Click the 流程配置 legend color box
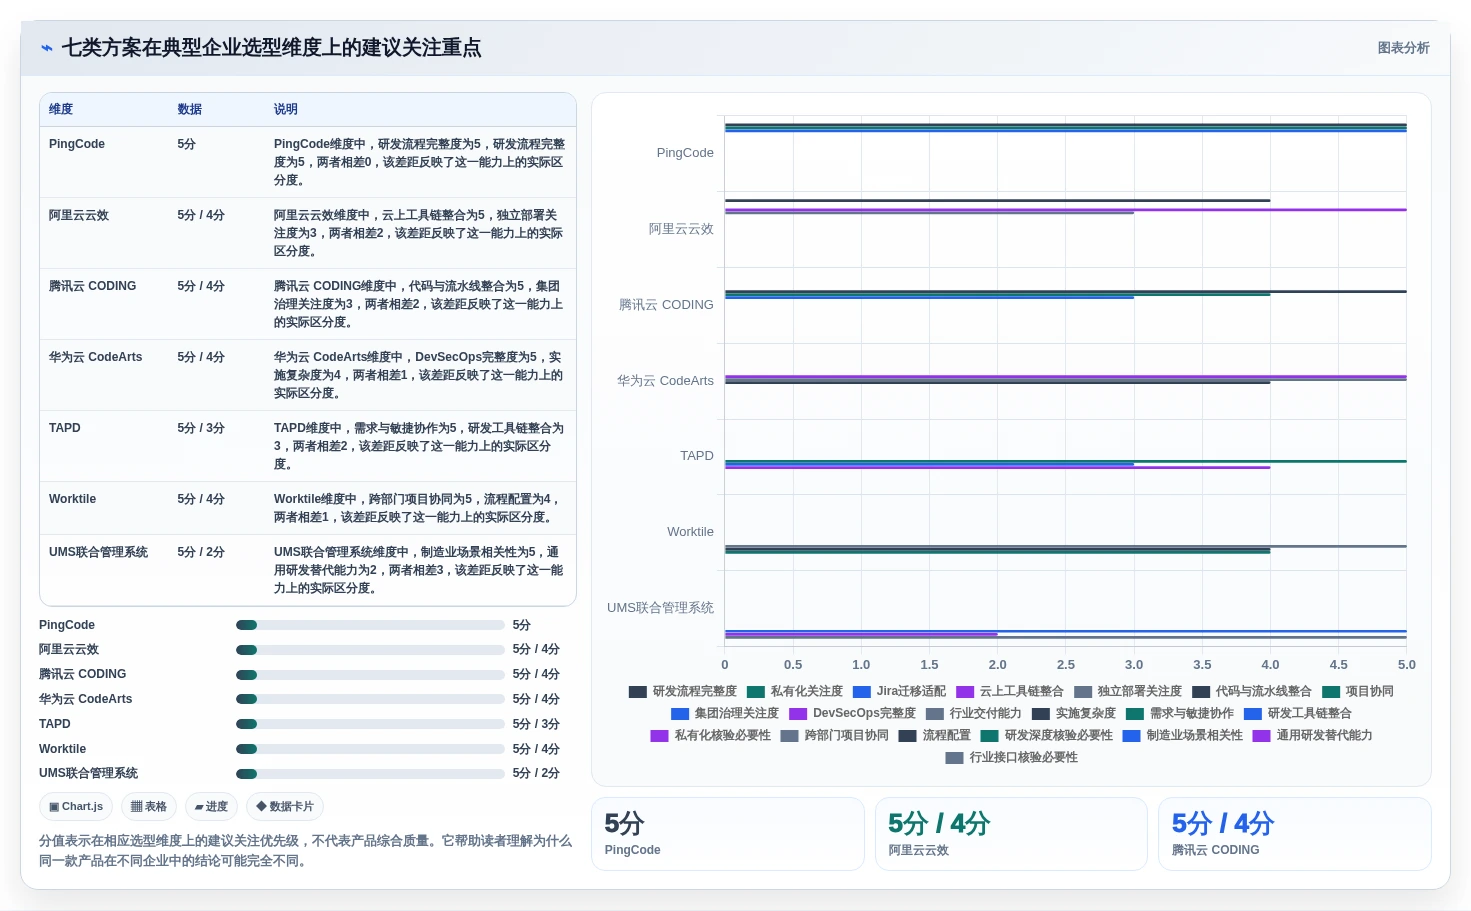This screenshot has width=1471, height=911. coord(908,736)
